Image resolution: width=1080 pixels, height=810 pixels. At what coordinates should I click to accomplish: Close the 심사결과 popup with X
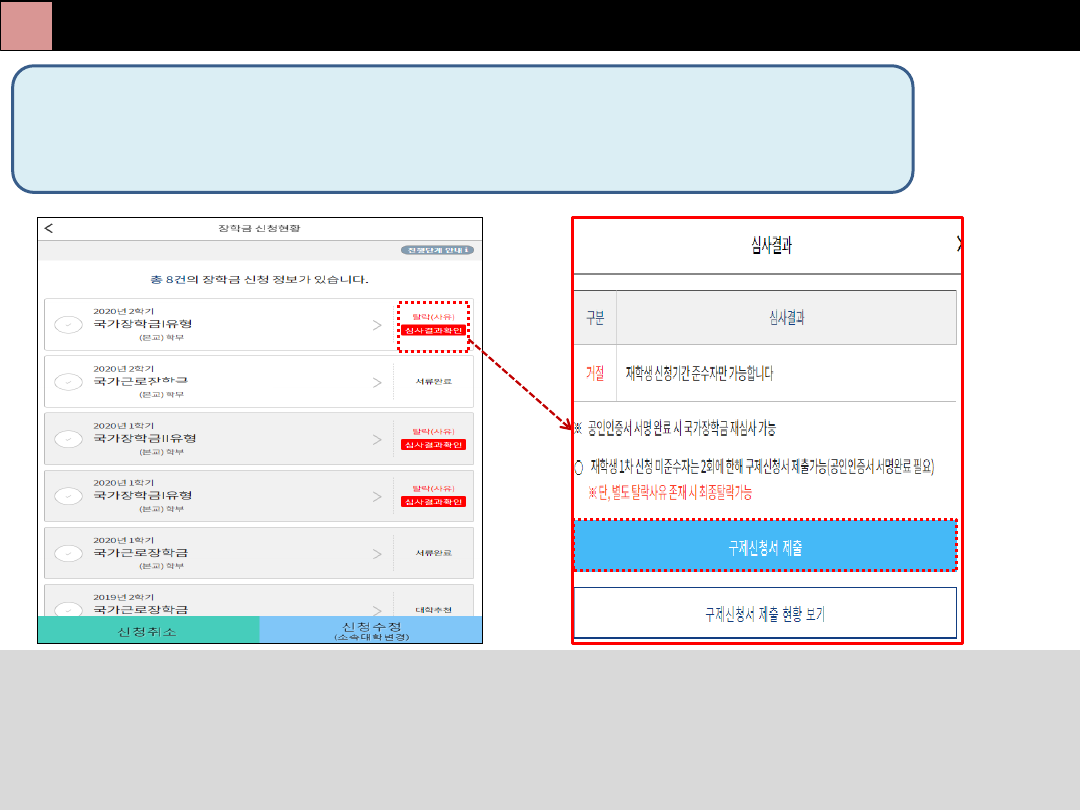[x=959, y=244]
